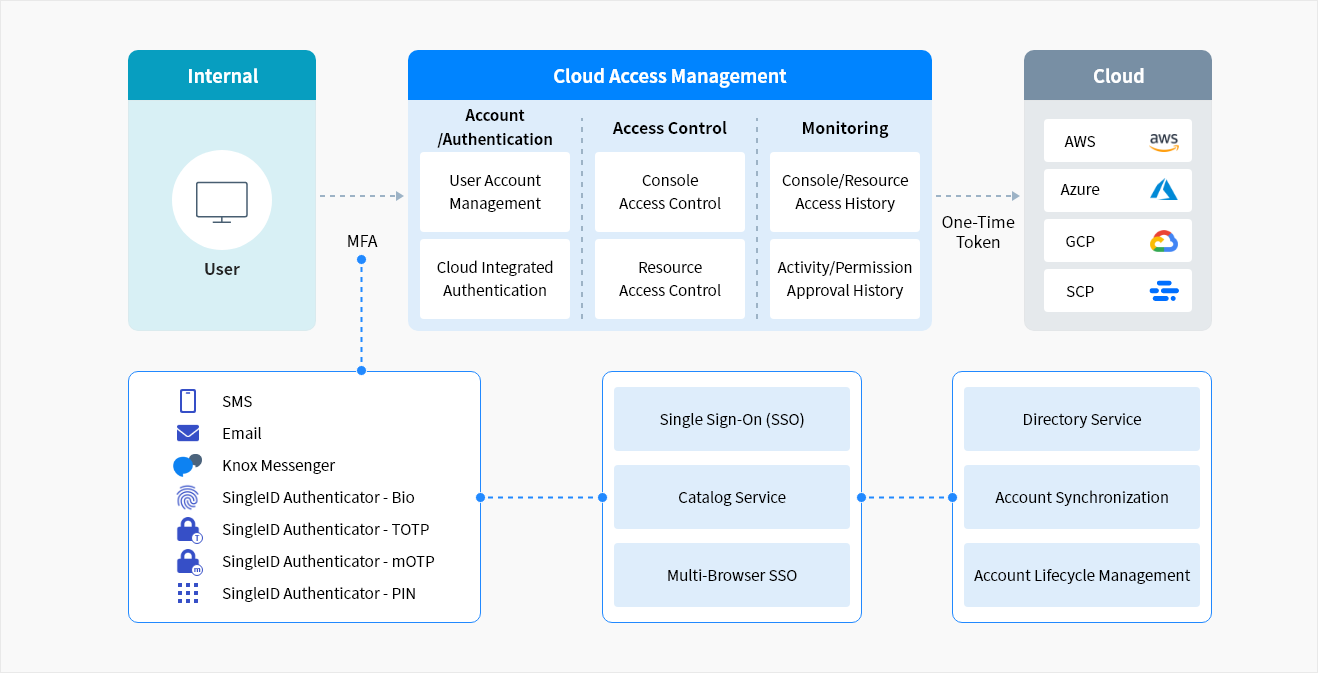Open the Directory Service box
This screenshot has height=673, width=1318.
tap(1081, 419)
